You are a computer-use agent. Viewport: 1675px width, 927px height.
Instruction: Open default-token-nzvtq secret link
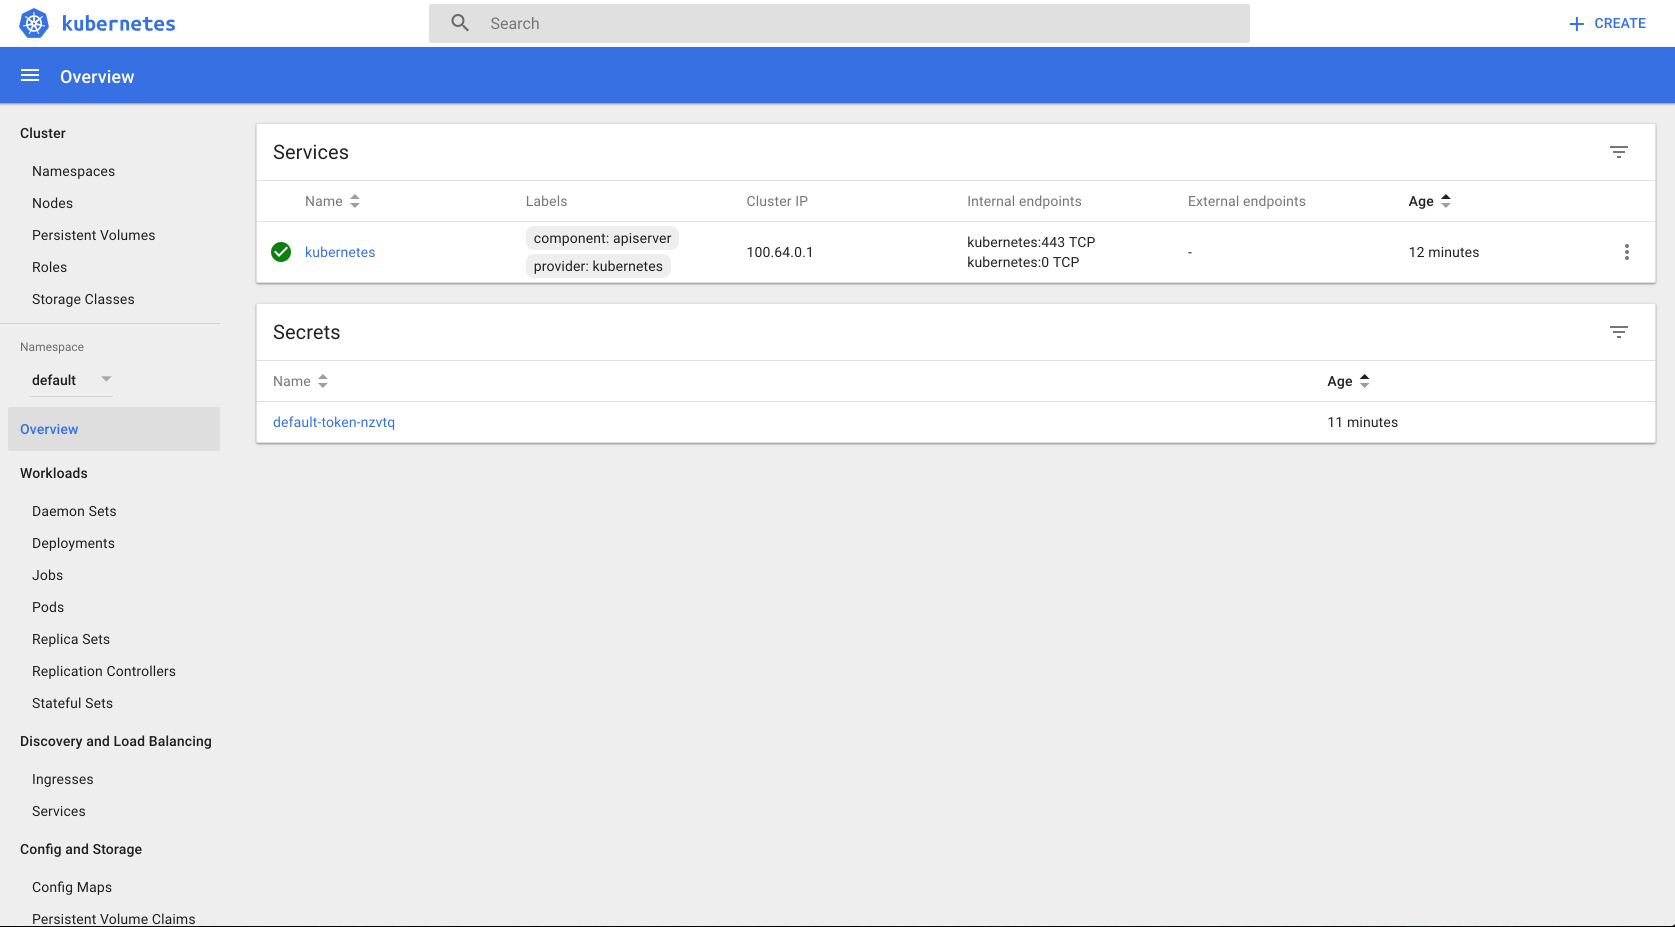coord(334,422)
